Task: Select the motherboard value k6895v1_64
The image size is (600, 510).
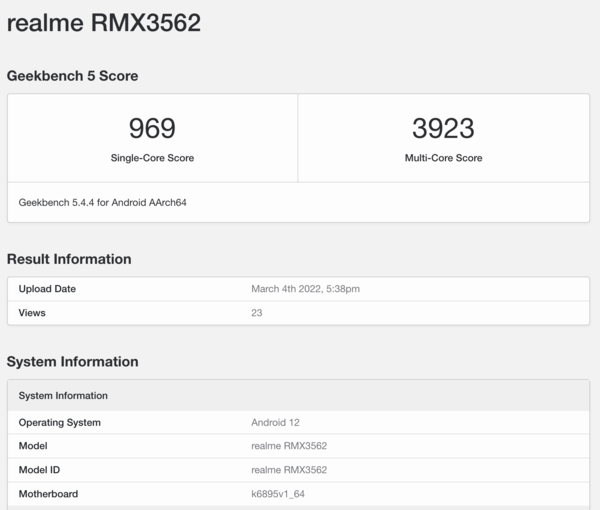Action: coord(278,494)
